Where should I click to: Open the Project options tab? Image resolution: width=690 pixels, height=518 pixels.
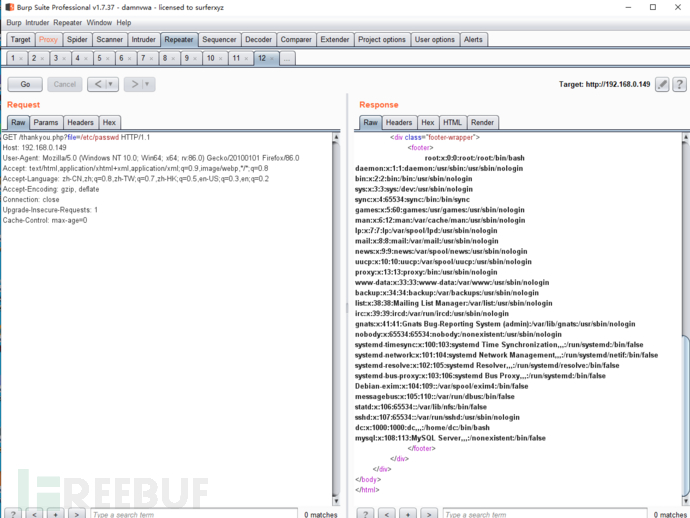382,40
